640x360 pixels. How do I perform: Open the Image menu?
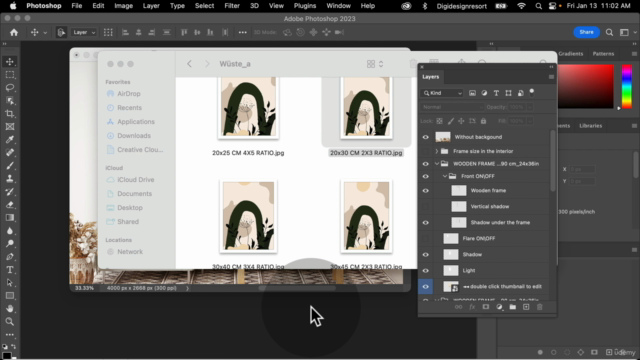click(123, 6)
